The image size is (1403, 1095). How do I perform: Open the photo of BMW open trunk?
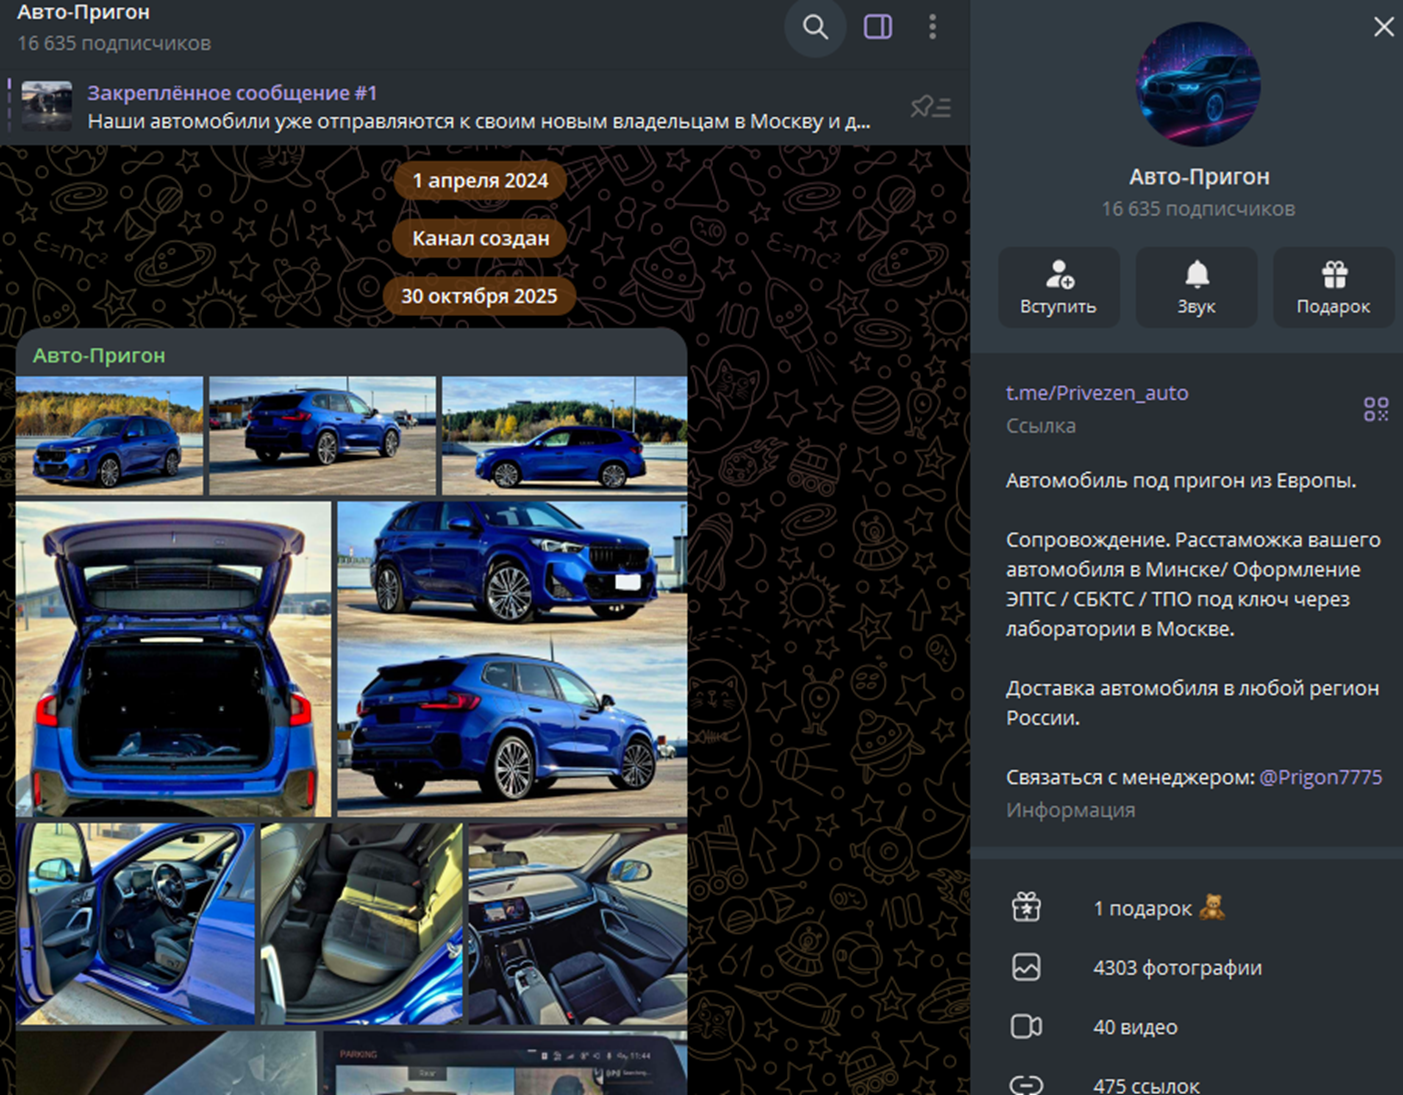click(173, 659)
